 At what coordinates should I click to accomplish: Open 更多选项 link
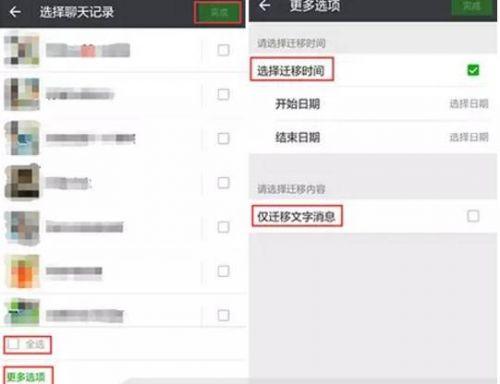[26, 377]
